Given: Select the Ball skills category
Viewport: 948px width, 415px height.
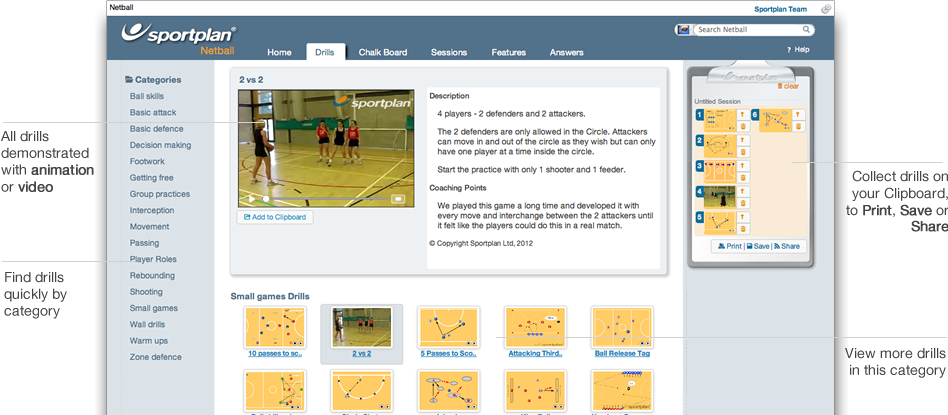Looking at the screenshot, I should coord(146,96).
